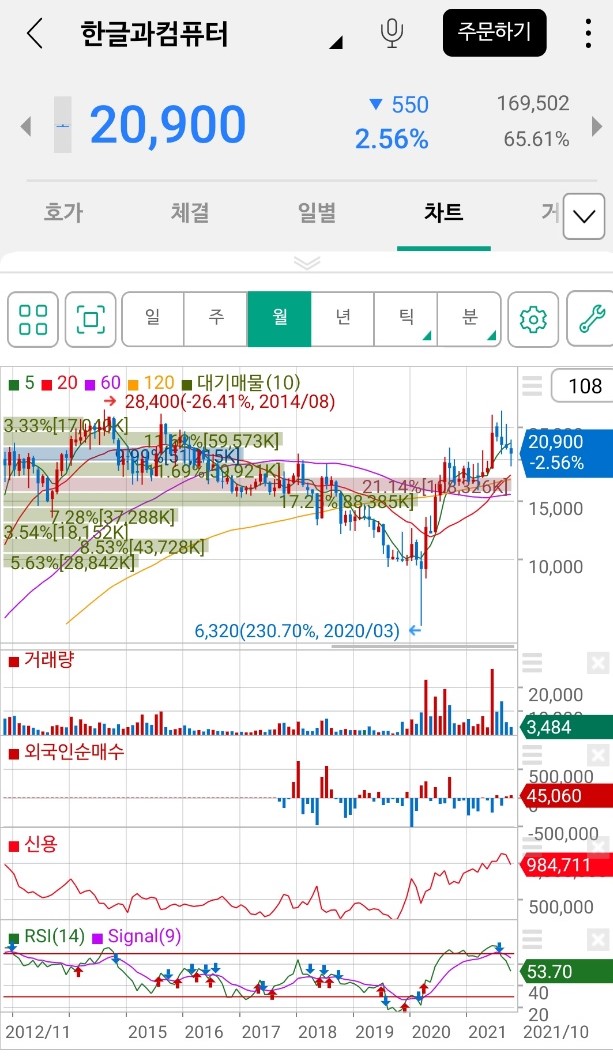Open the 틱 tick period dropdown
Image resolution: width=613 pixels, height=1058 pixels.
coord(406,319)
